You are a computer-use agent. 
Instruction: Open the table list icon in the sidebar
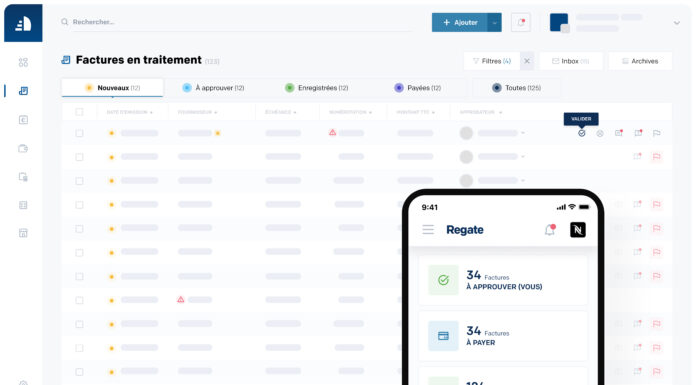coord(24,205)
